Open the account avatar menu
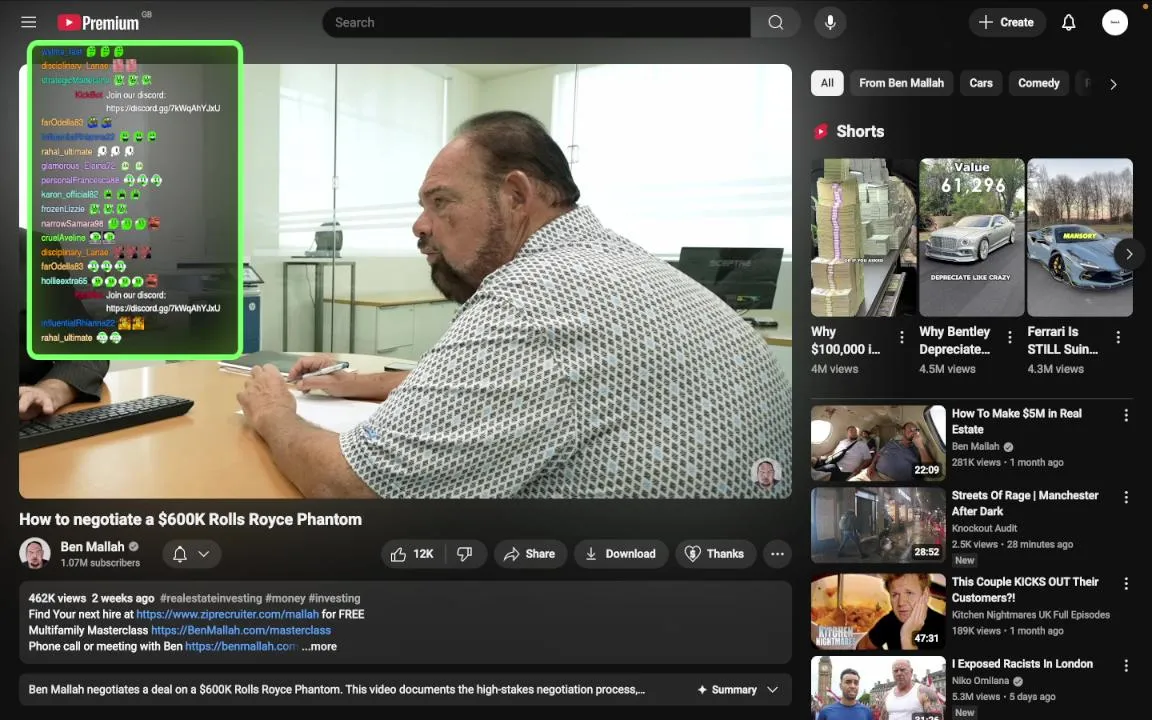The width and height of the screenshot is (1152, 720). [1115, 22]
